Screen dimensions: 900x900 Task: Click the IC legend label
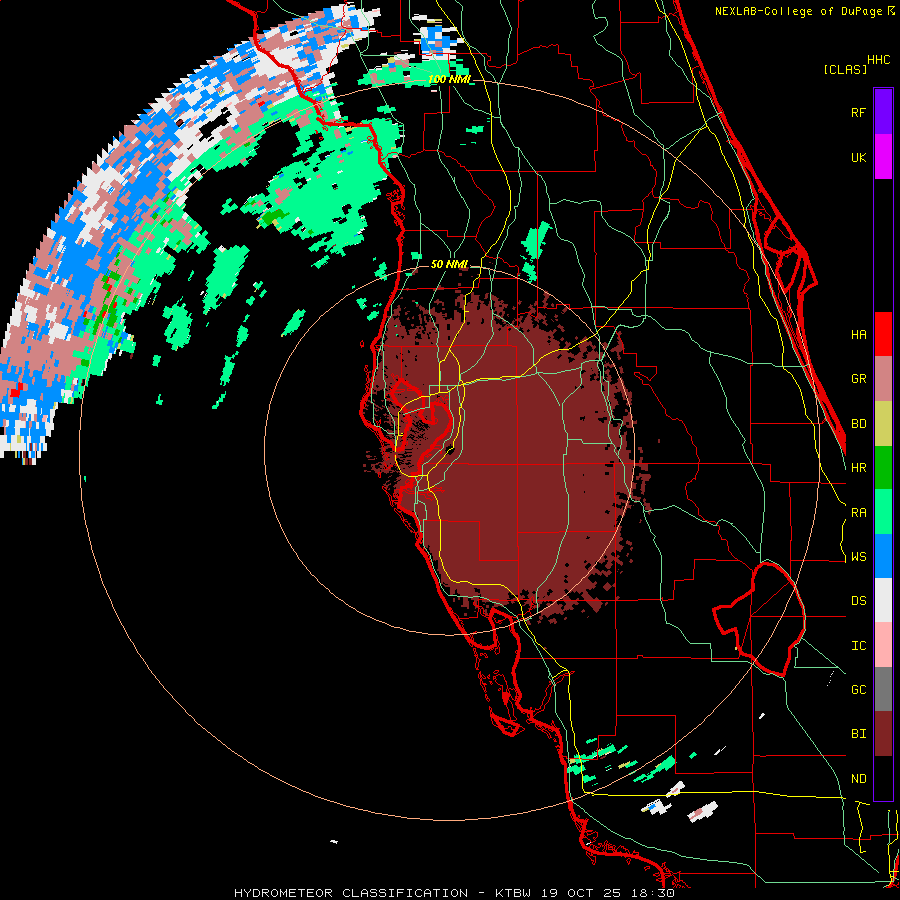pos(858,646)
